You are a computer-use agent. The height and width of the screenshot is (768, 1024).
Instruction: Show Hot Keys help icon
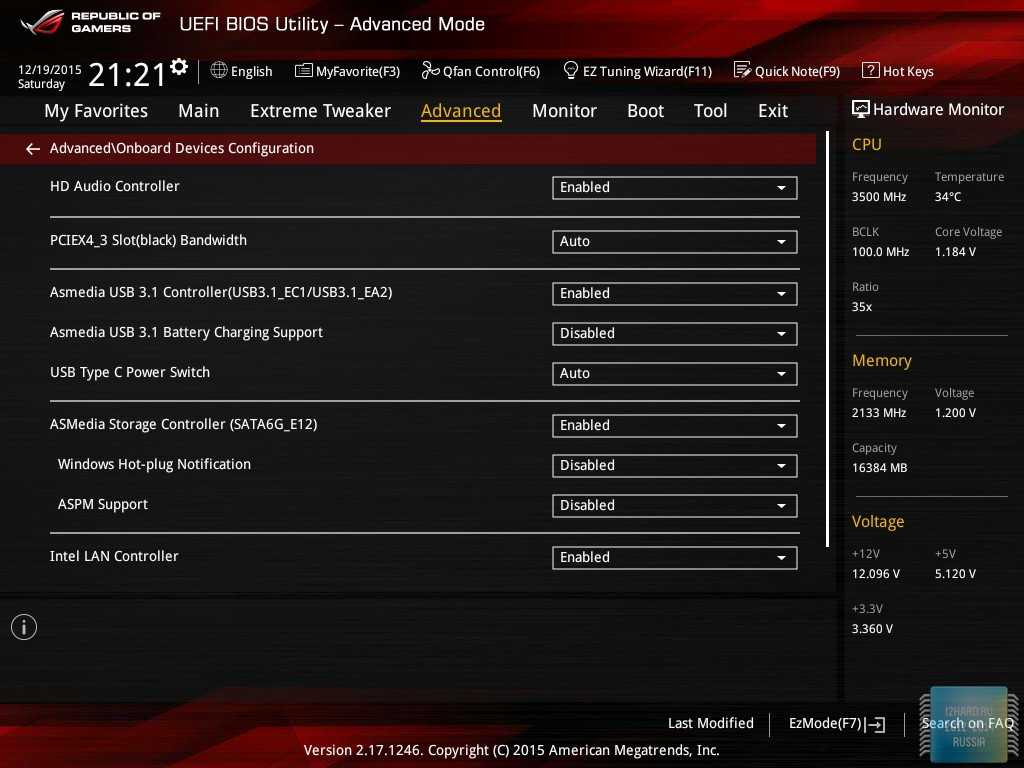(870, 71)
